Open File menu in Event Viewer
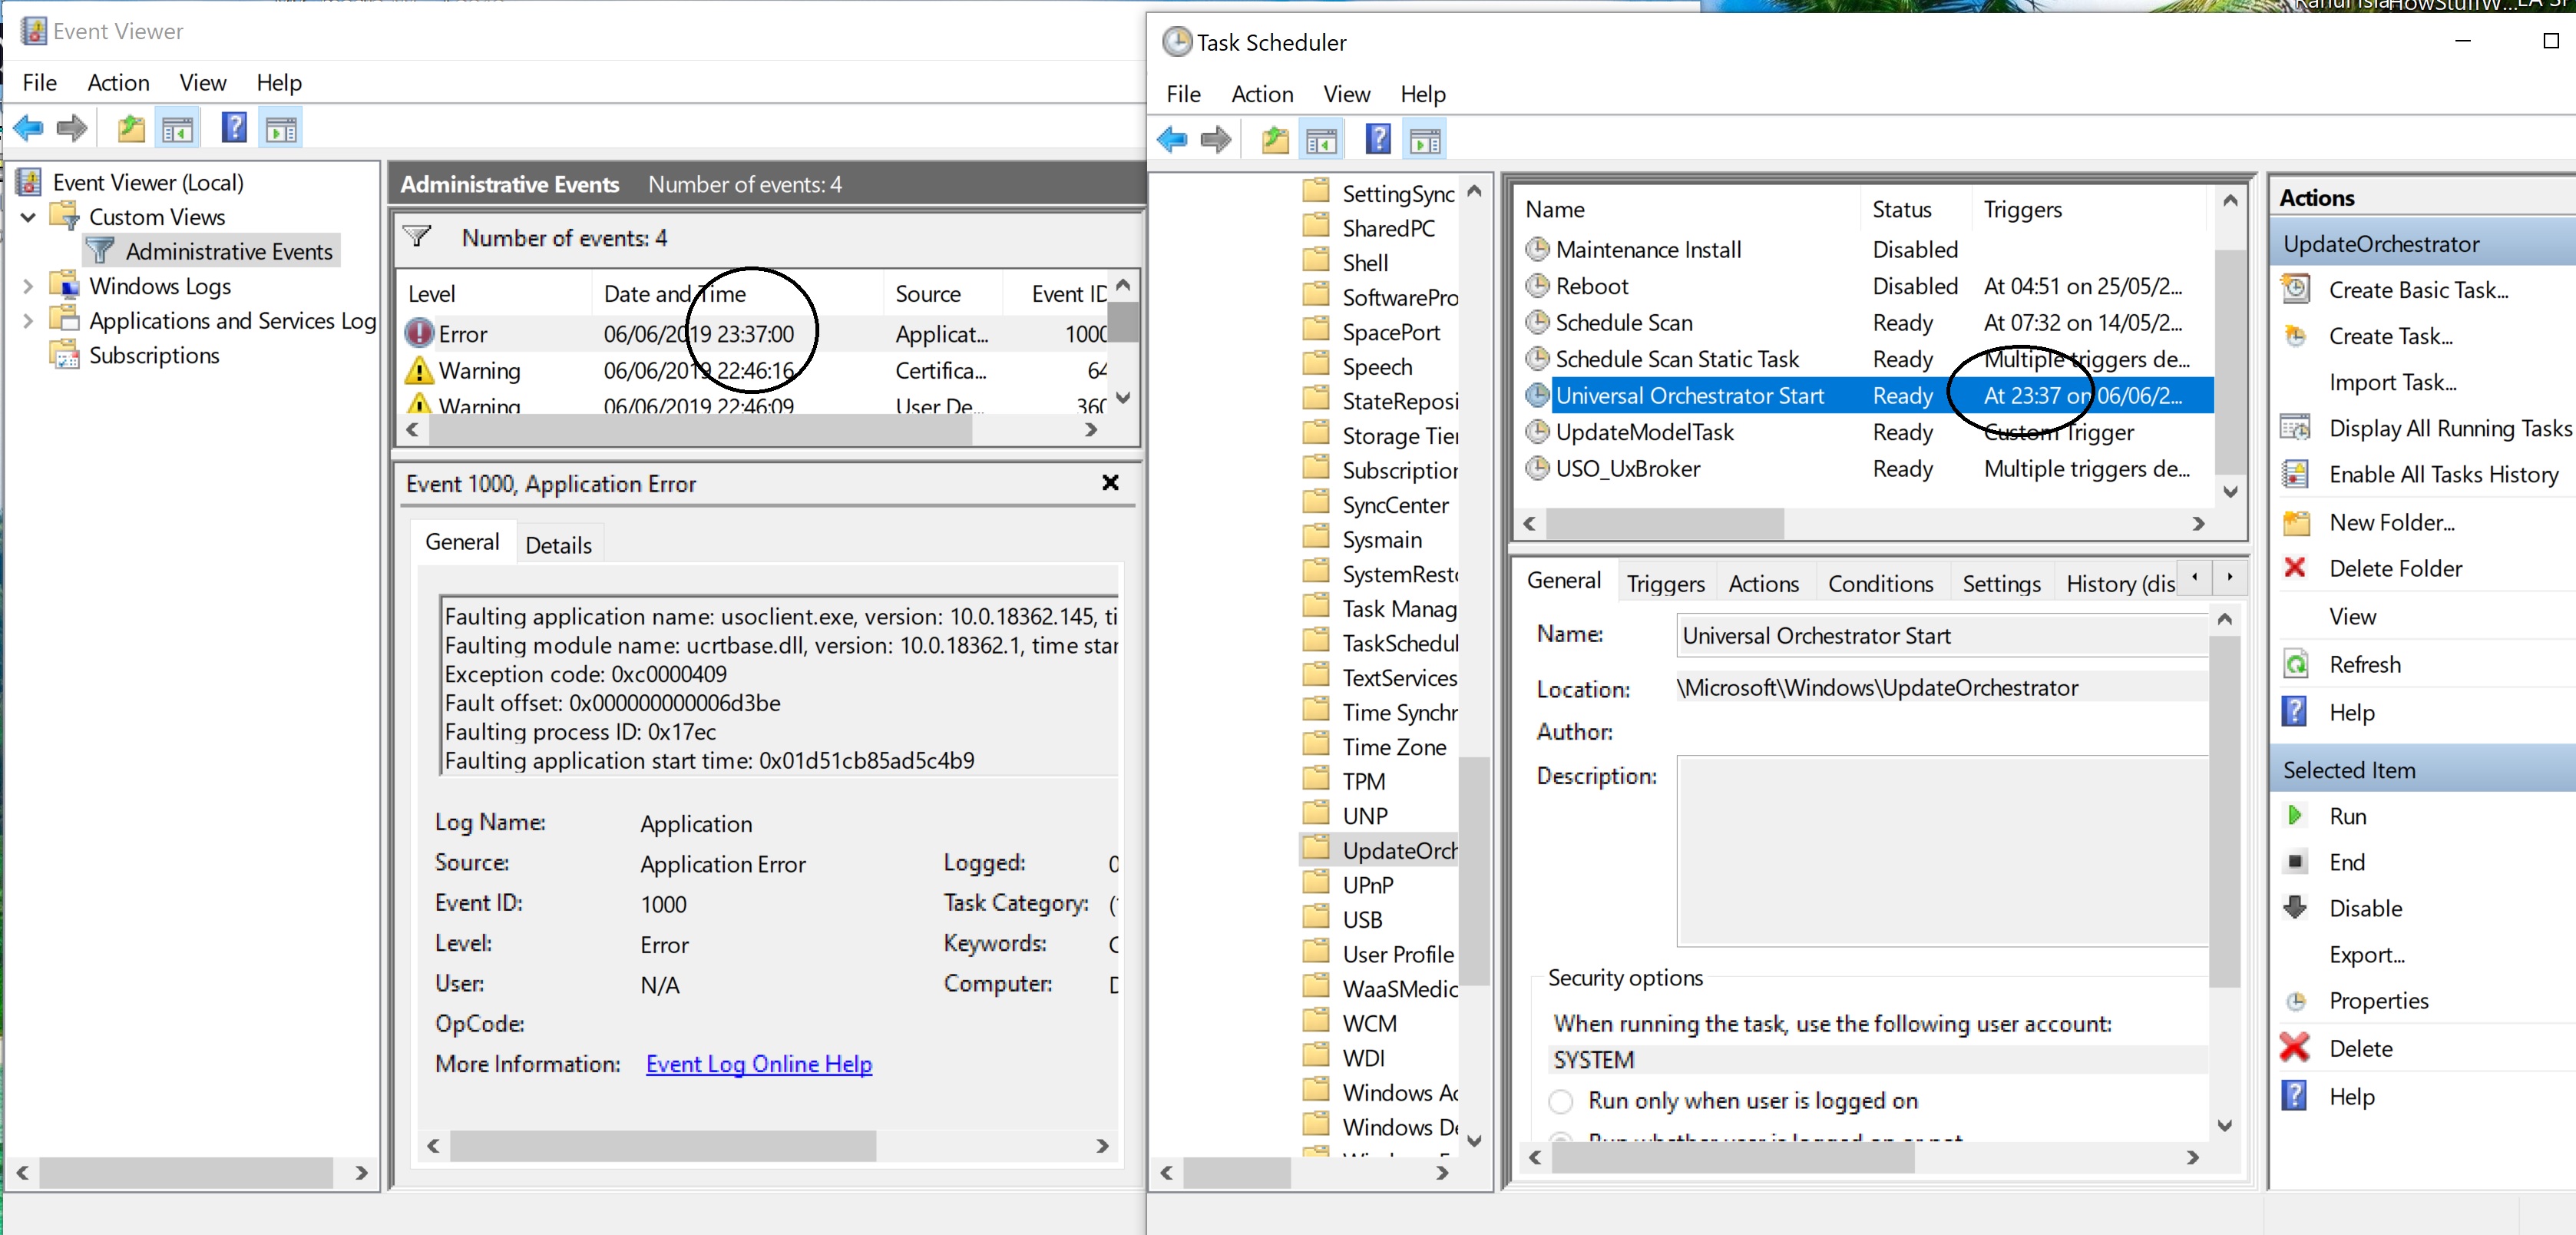The image size is (2576, 1235). 40,83
